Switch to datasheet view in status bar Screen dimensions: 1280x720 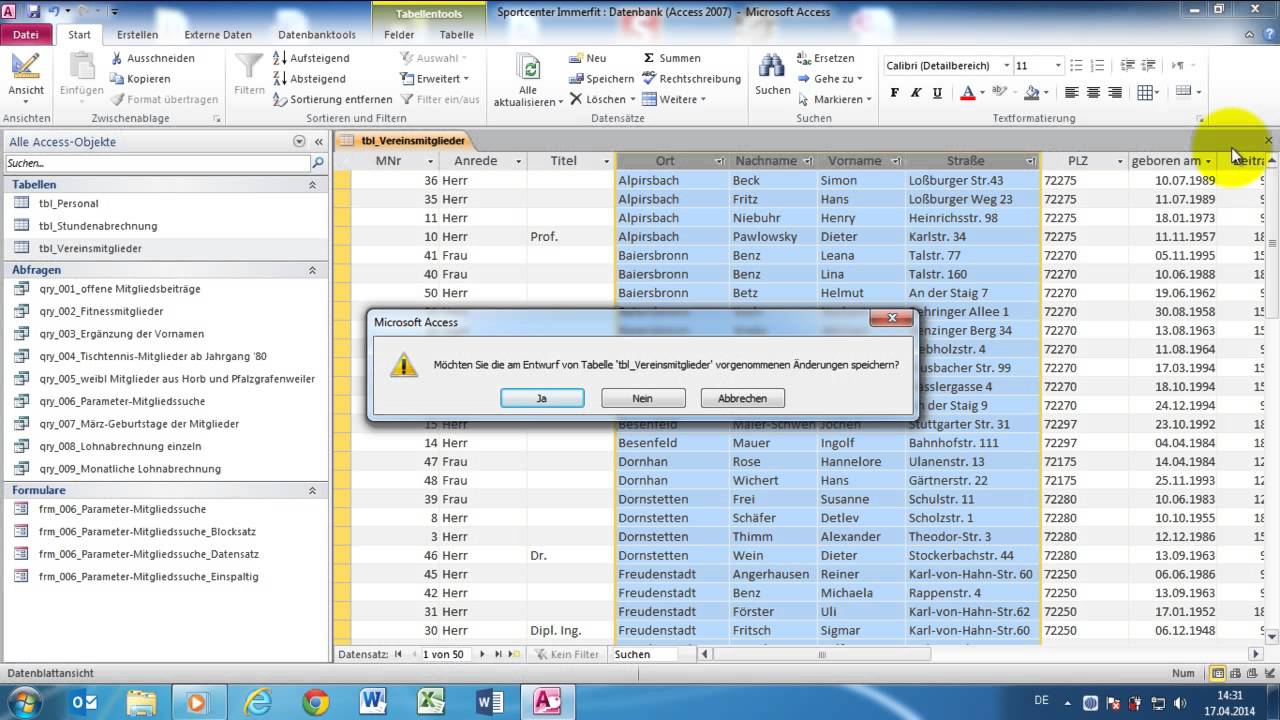coord(1218,674)
